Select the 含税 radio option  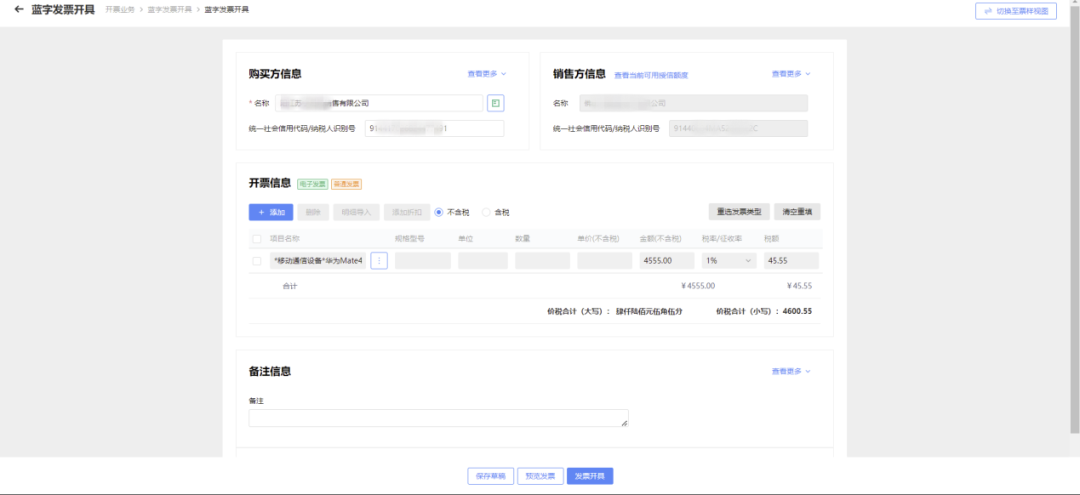click(x=486, y=212)
